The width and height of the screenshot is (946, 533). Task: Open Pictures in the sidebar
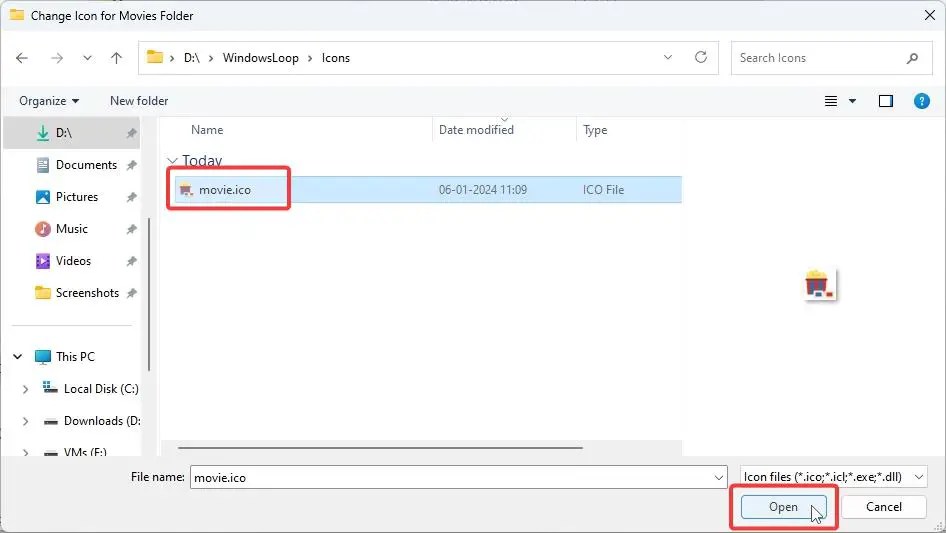coord(77,197)
